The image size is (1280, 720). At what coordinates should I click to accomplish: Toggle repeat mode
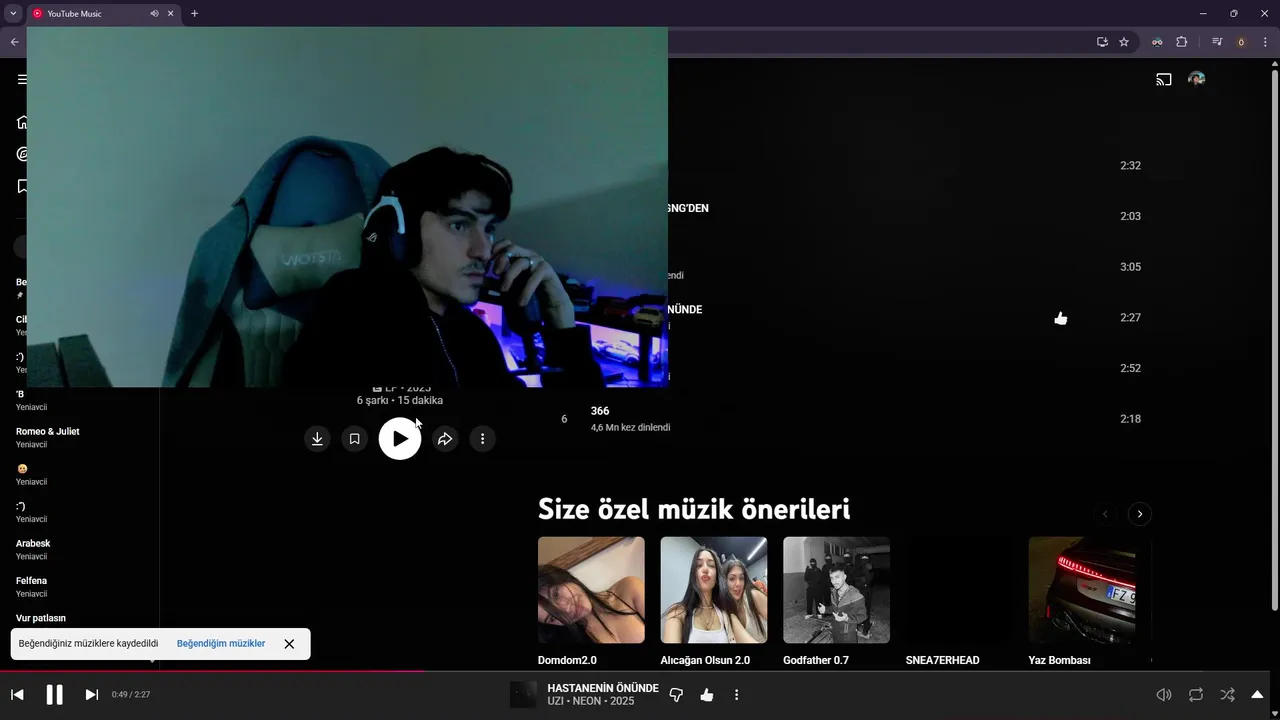pyautogui.click(x=1196, y=694)
